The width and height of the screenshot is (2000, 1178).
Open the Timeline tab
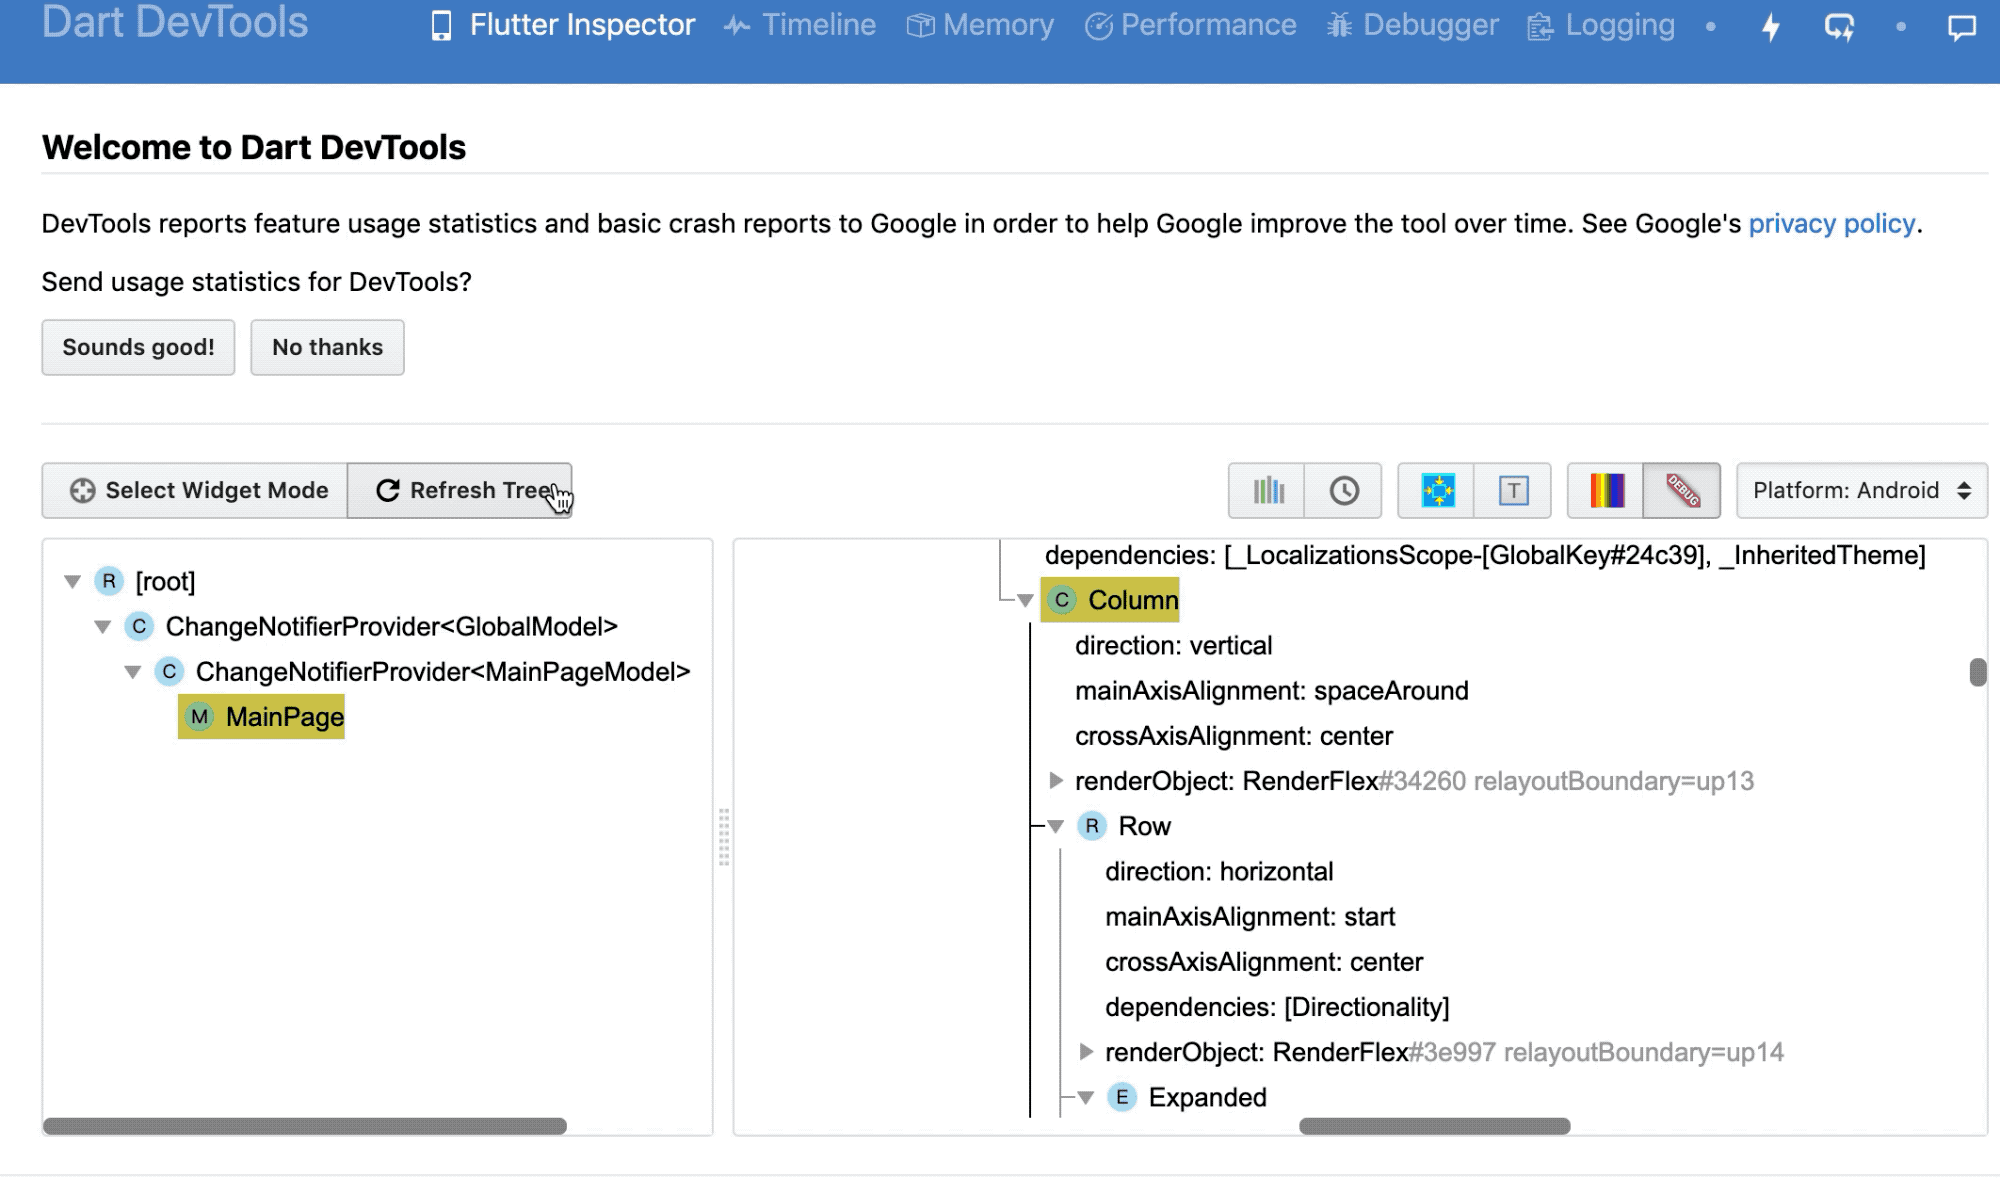pos(800,25)
